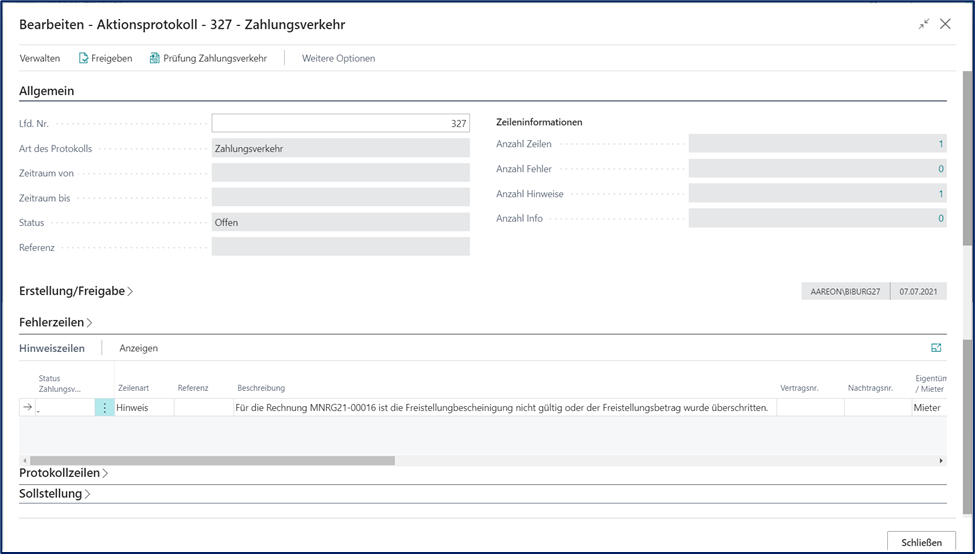The image size is (975, 554).
Task: Open the Verwalten menu
Action: [x=40, y=58]
